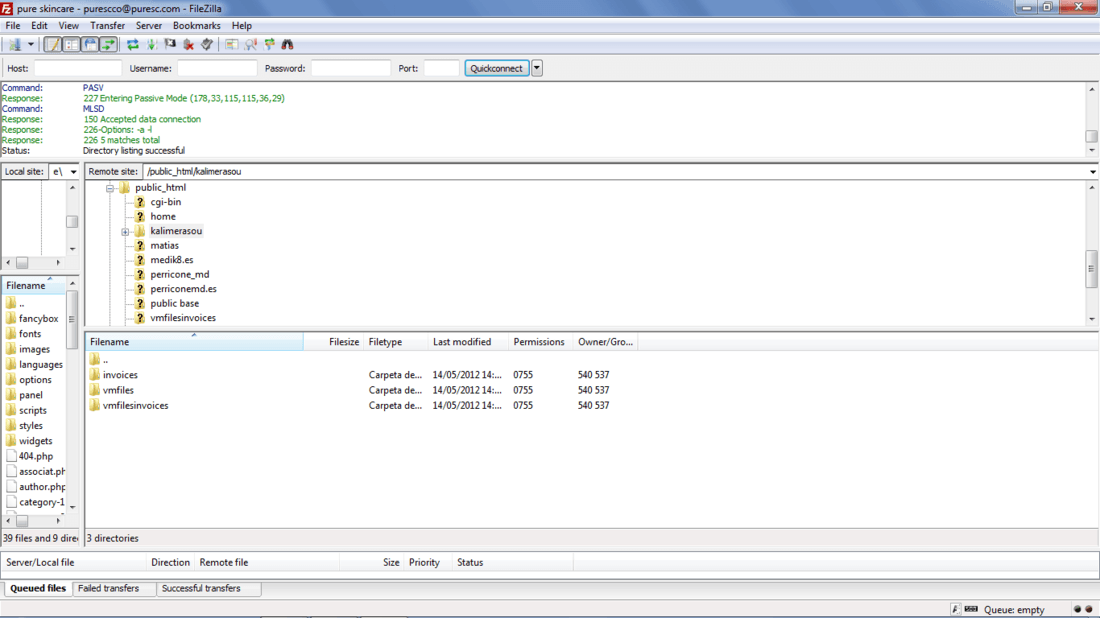
Task: Open the Site Manager icon
Action: point(15,45)
